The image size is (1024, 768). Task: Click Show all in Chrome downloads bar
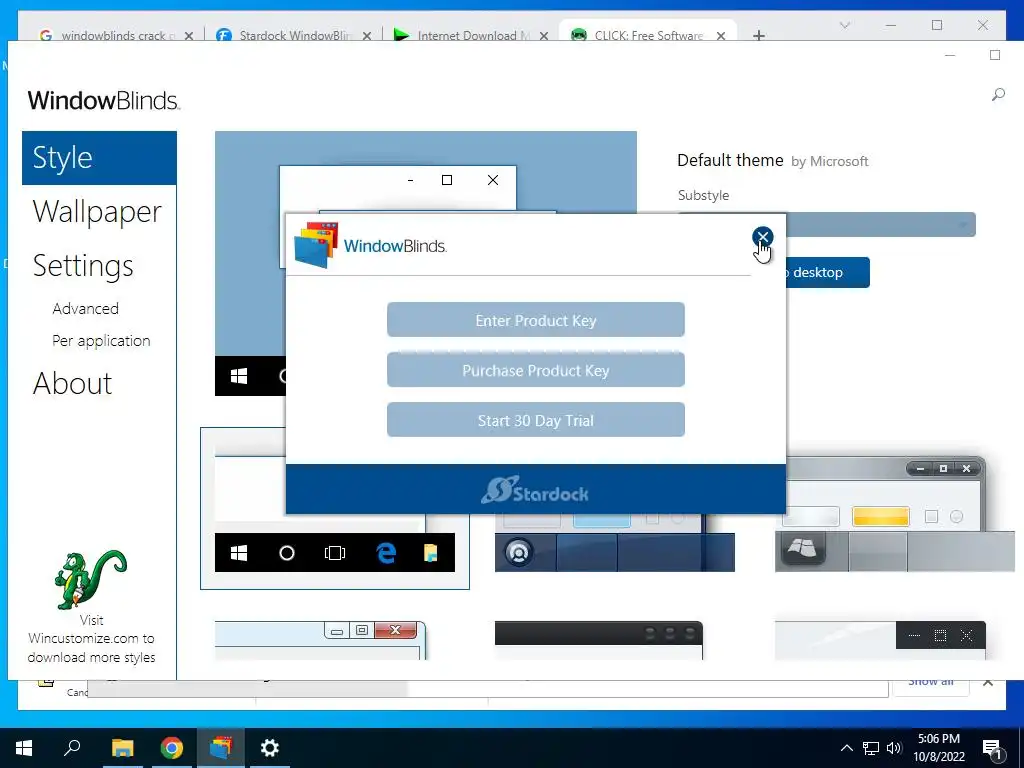point(931,683)
